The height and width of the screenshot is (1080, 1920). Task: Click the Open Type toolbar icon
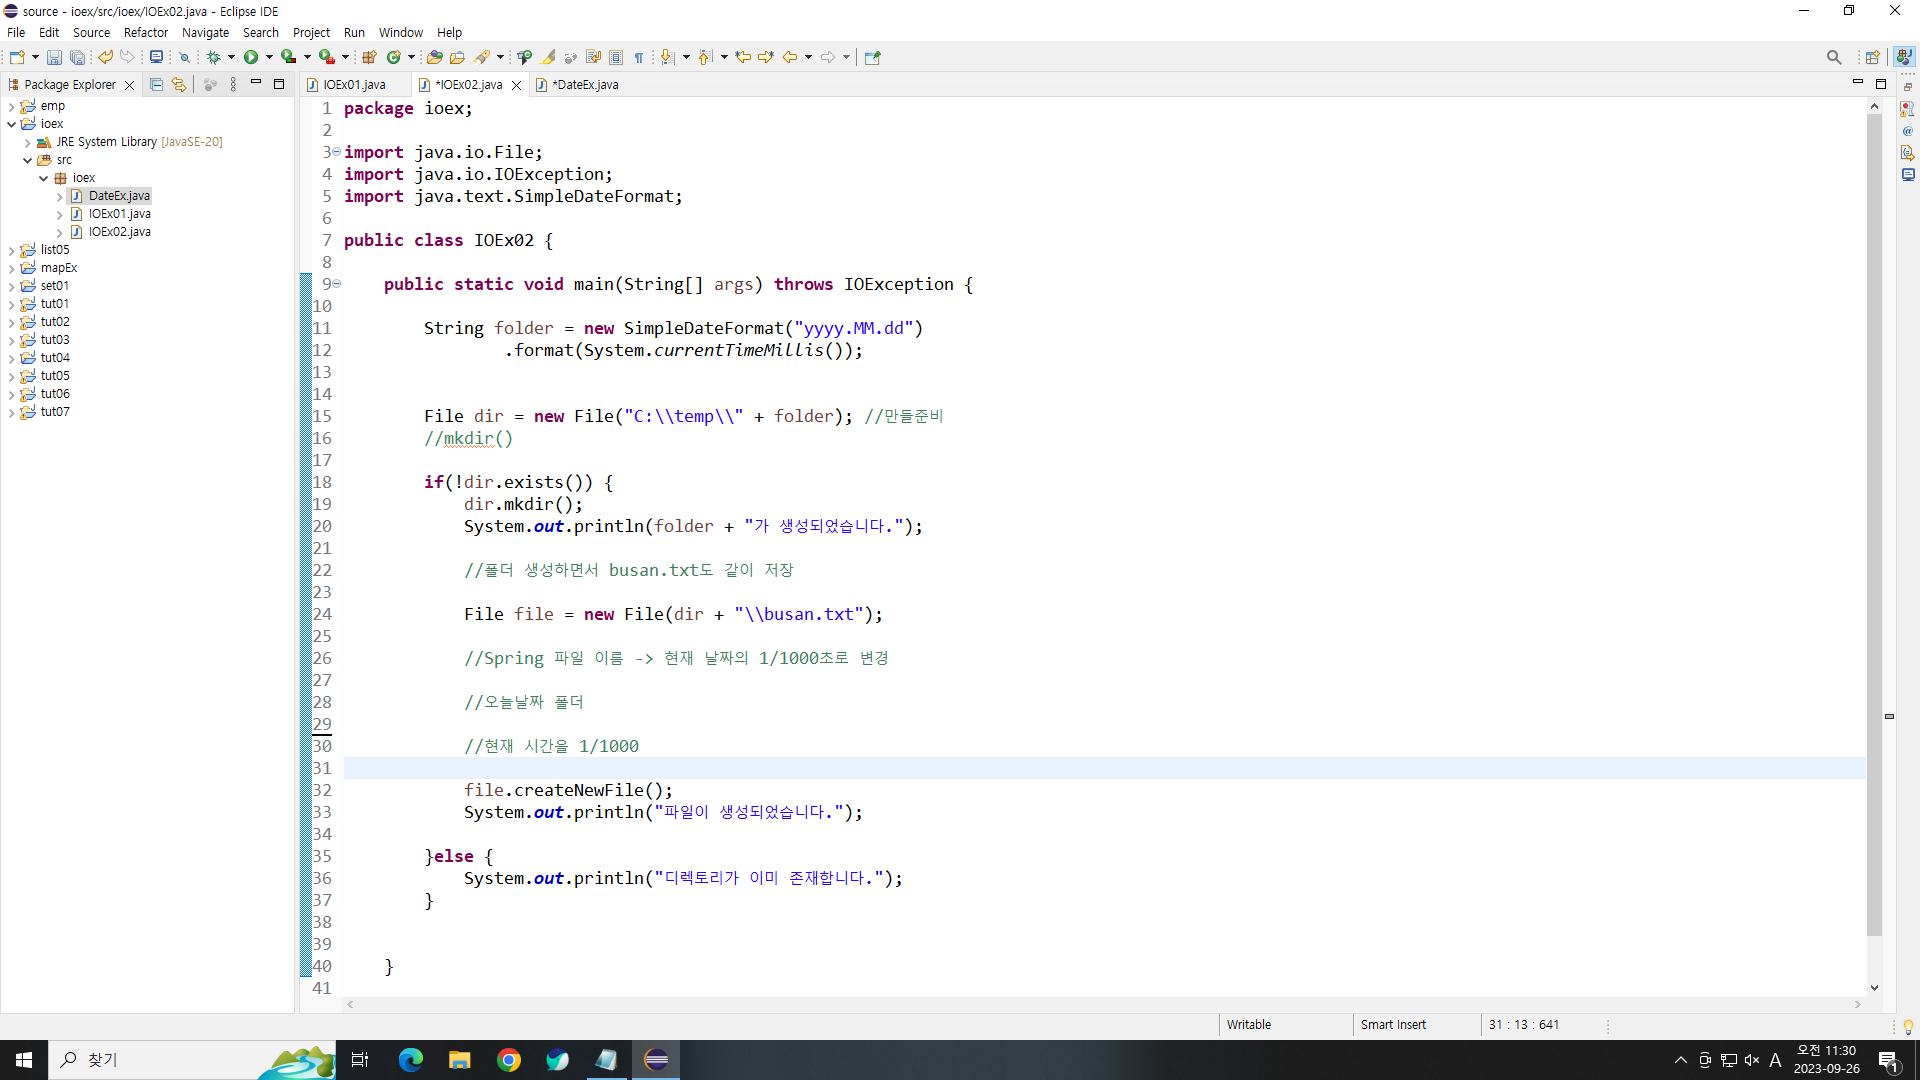[434, 58]
